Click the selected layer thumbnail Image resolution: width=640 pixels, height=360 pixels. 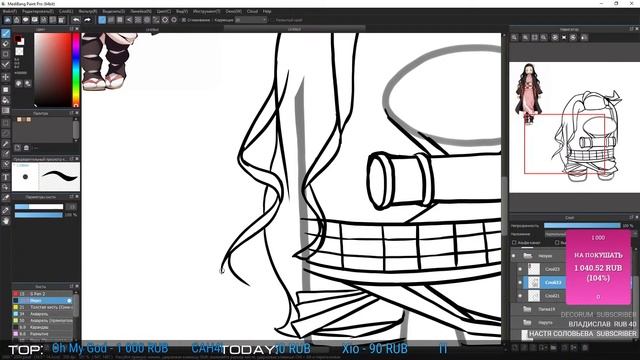pyautogui.click(x=534, y=282)
